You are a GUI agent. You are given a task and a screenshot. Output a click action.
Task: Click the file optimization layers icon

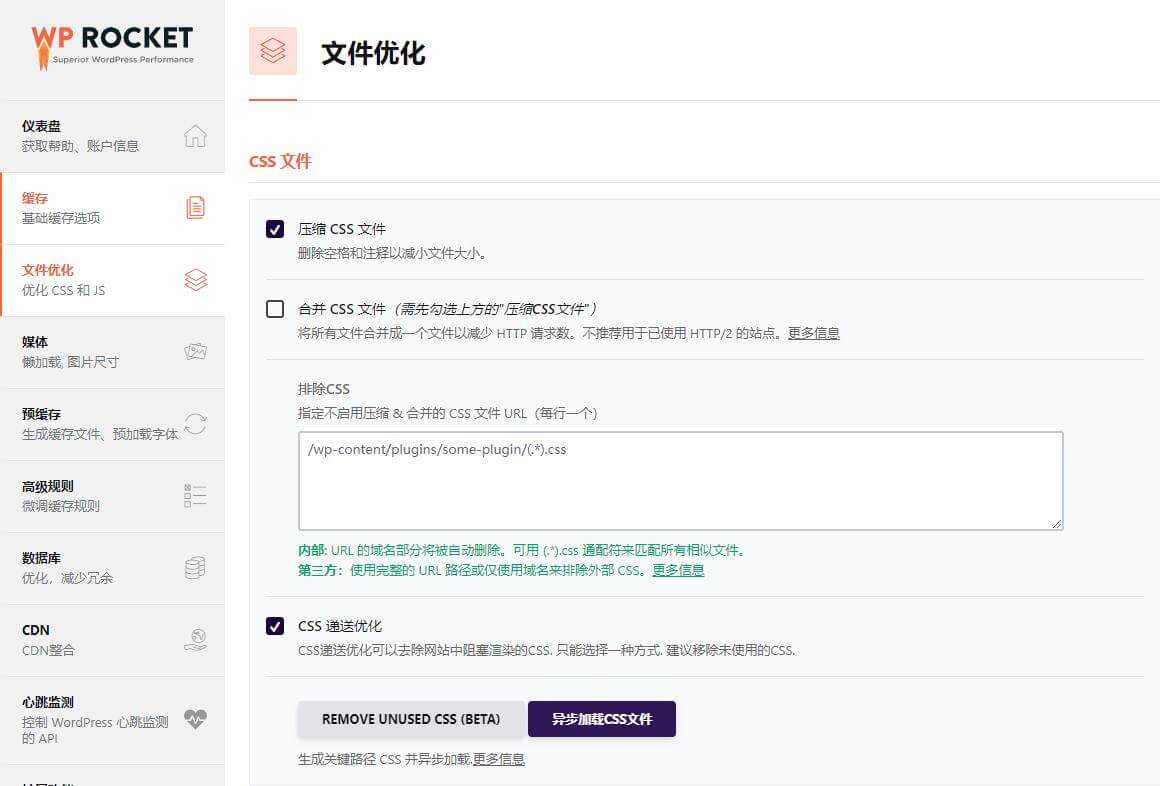pos(196,280)
